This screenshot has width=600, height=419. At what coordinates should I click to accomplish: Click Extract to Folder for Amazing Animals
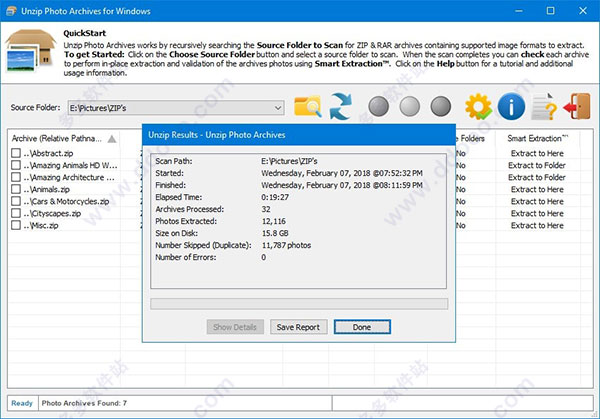click(x=537, y=165)
